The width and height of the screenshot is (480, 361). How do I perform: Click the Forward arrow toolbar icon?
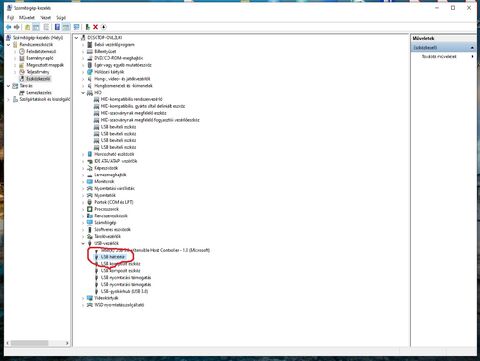pos(17,27)
